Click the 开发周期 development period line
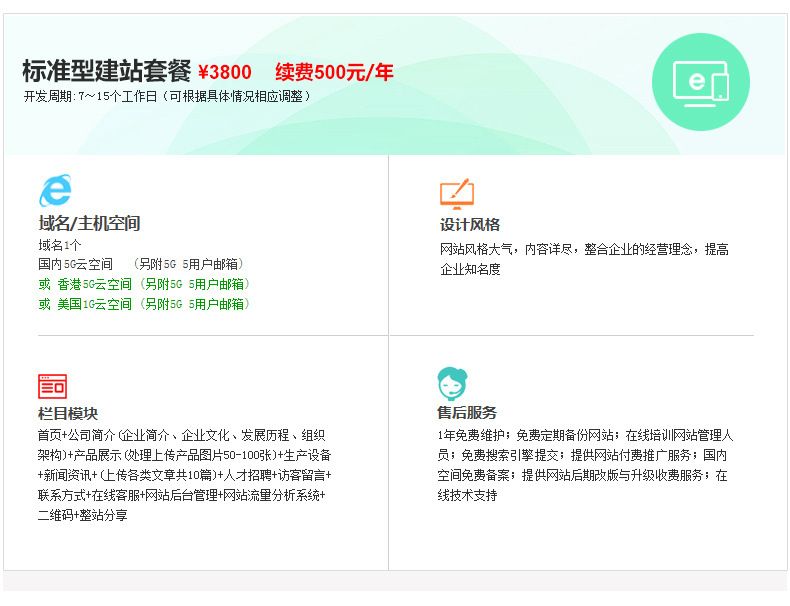The width and height of the screenshot is (790, 606). (x=168, y=97)
